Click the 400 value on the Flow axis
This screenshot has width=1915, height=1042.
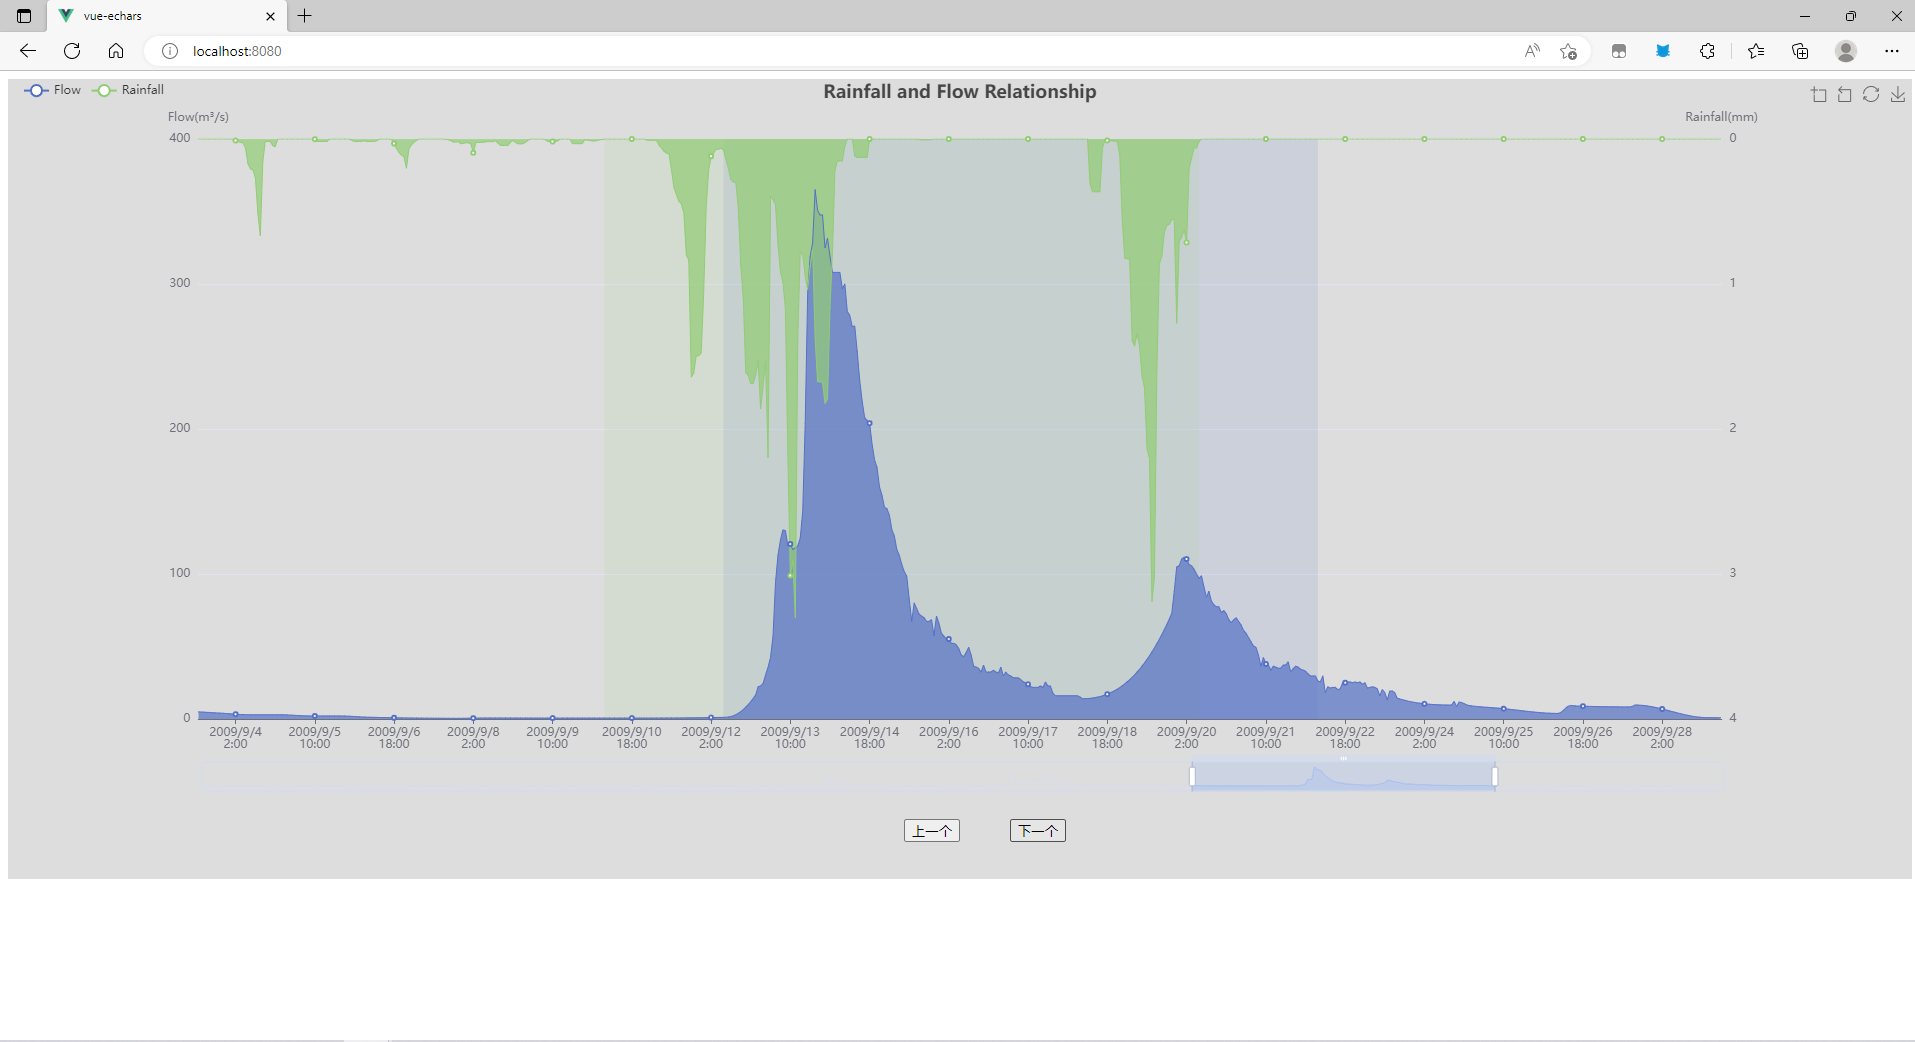[180, 138]
